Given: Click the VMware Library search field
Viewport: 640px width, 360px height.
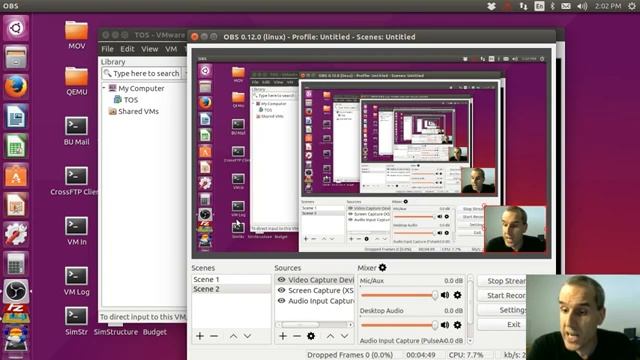Looking at the screenshot, I should 141,73.
